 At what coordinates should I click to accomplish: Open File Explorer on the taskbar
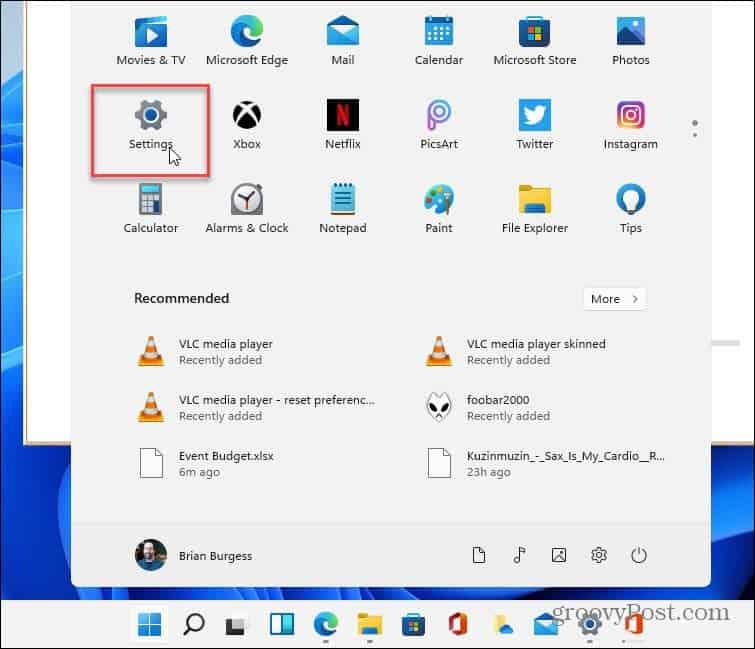[369, 624]
